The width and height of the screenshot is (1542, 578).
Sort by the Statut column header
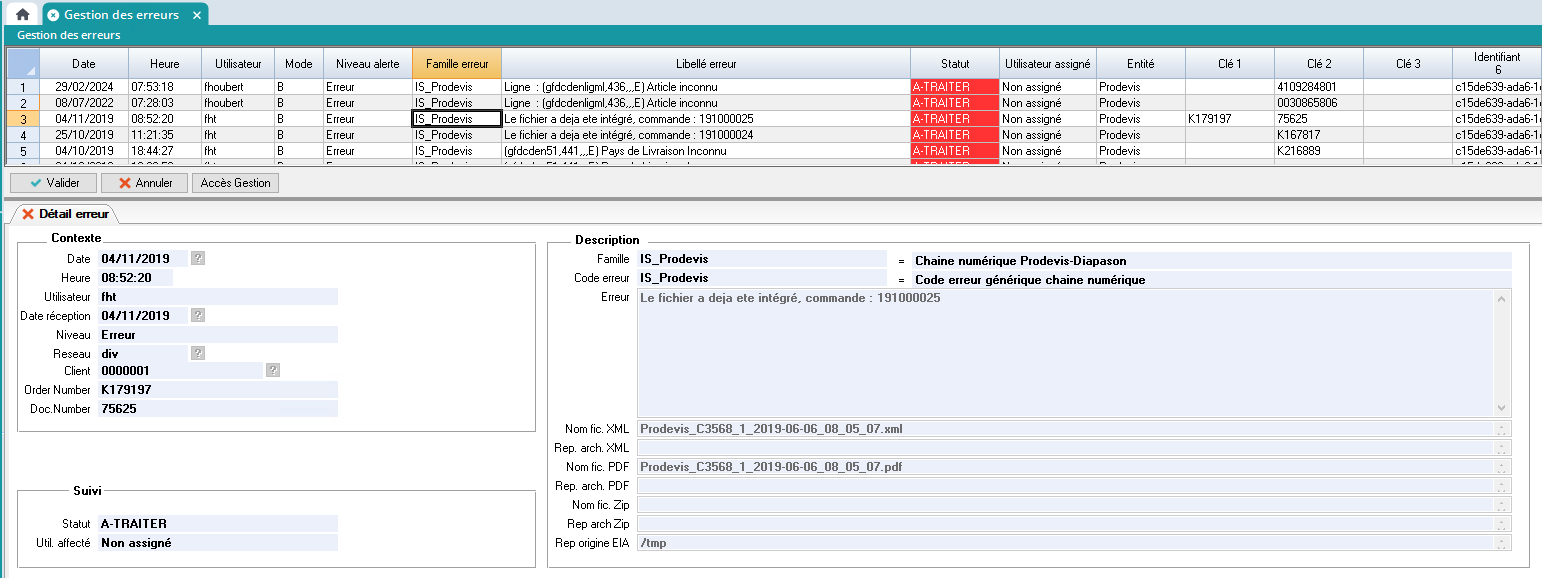pyautogui.click(x=954, y=63)
